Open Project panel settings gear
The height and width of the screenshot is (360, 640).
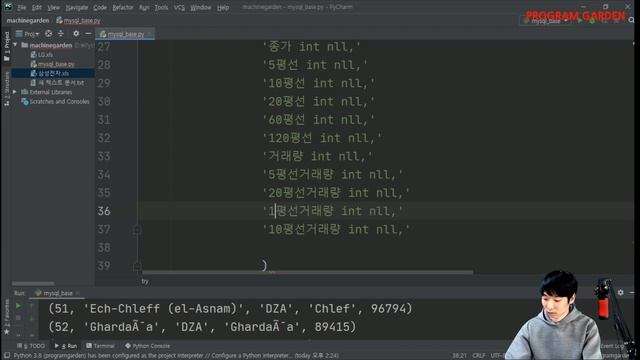click(x=76, y=33)
